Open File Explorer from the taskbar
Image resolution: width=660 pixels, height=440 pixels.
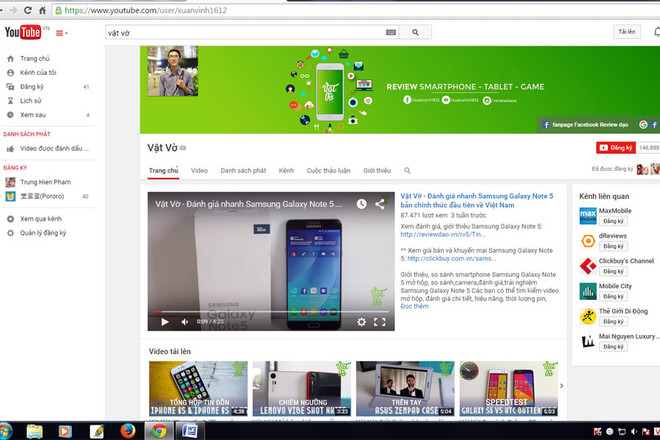tap(35, 431)
